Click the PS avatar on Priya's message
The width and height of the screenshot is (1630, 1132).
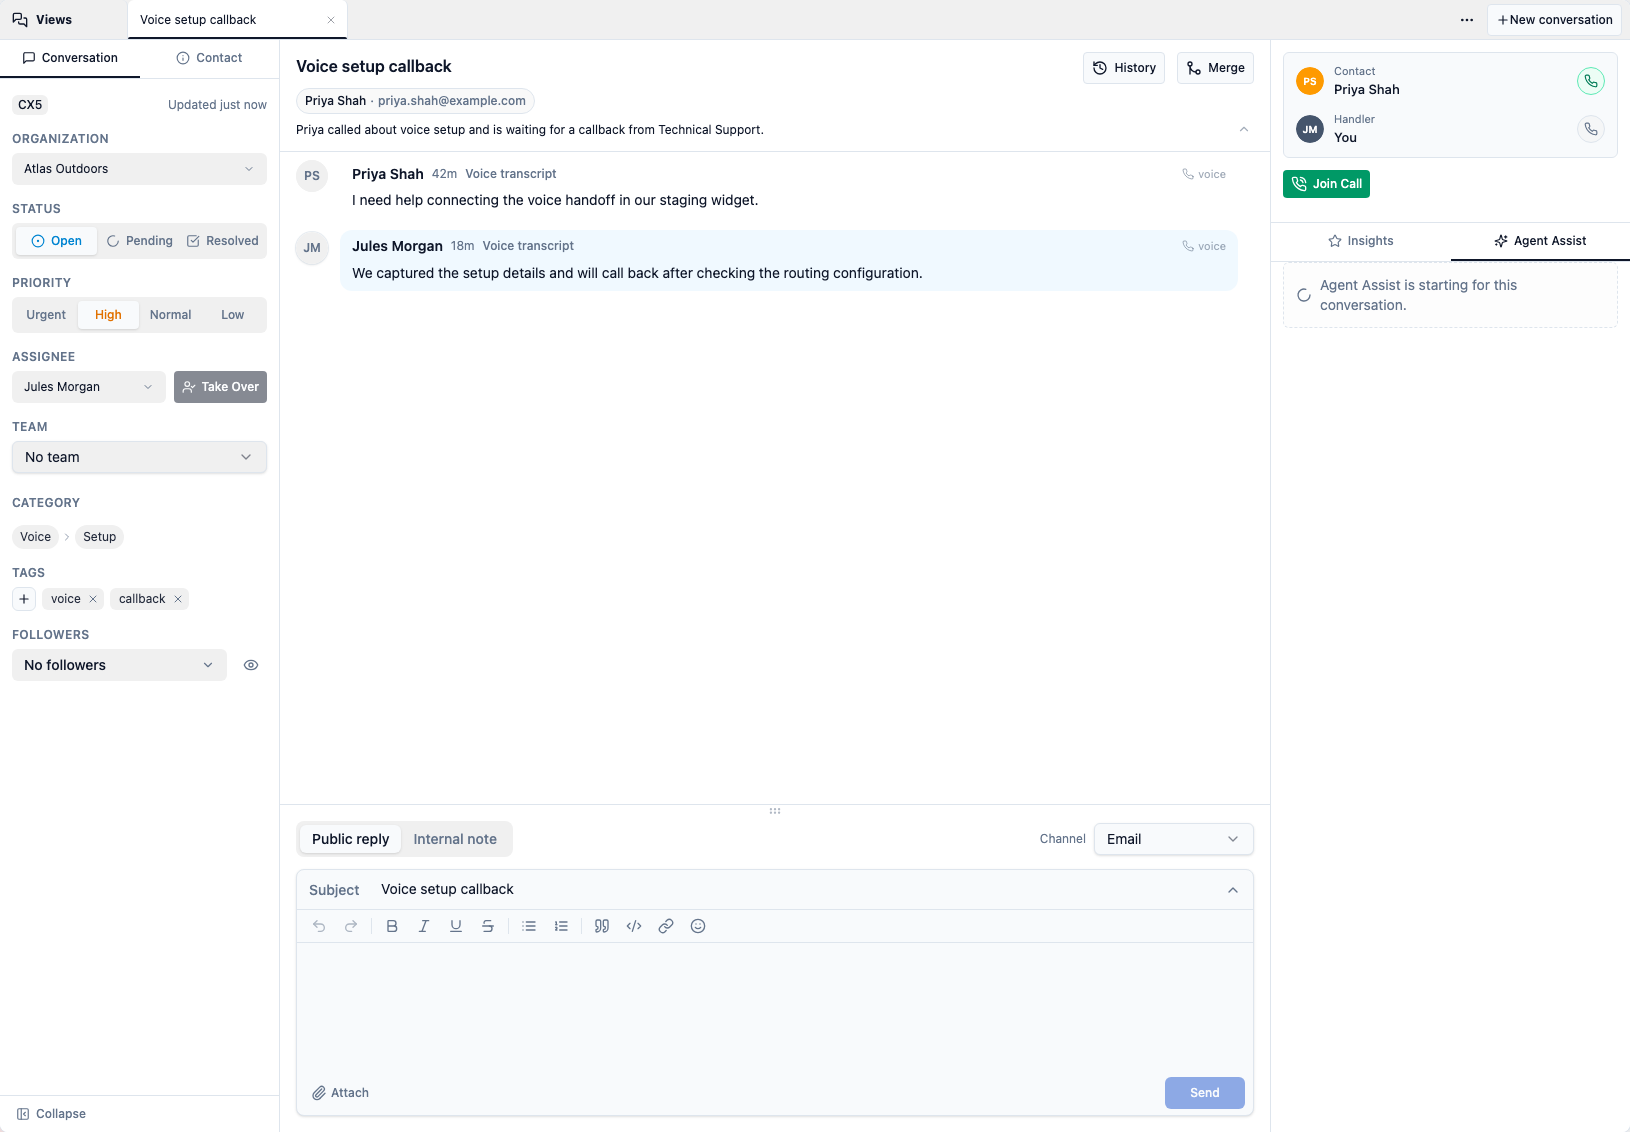(x=312, y=176)
